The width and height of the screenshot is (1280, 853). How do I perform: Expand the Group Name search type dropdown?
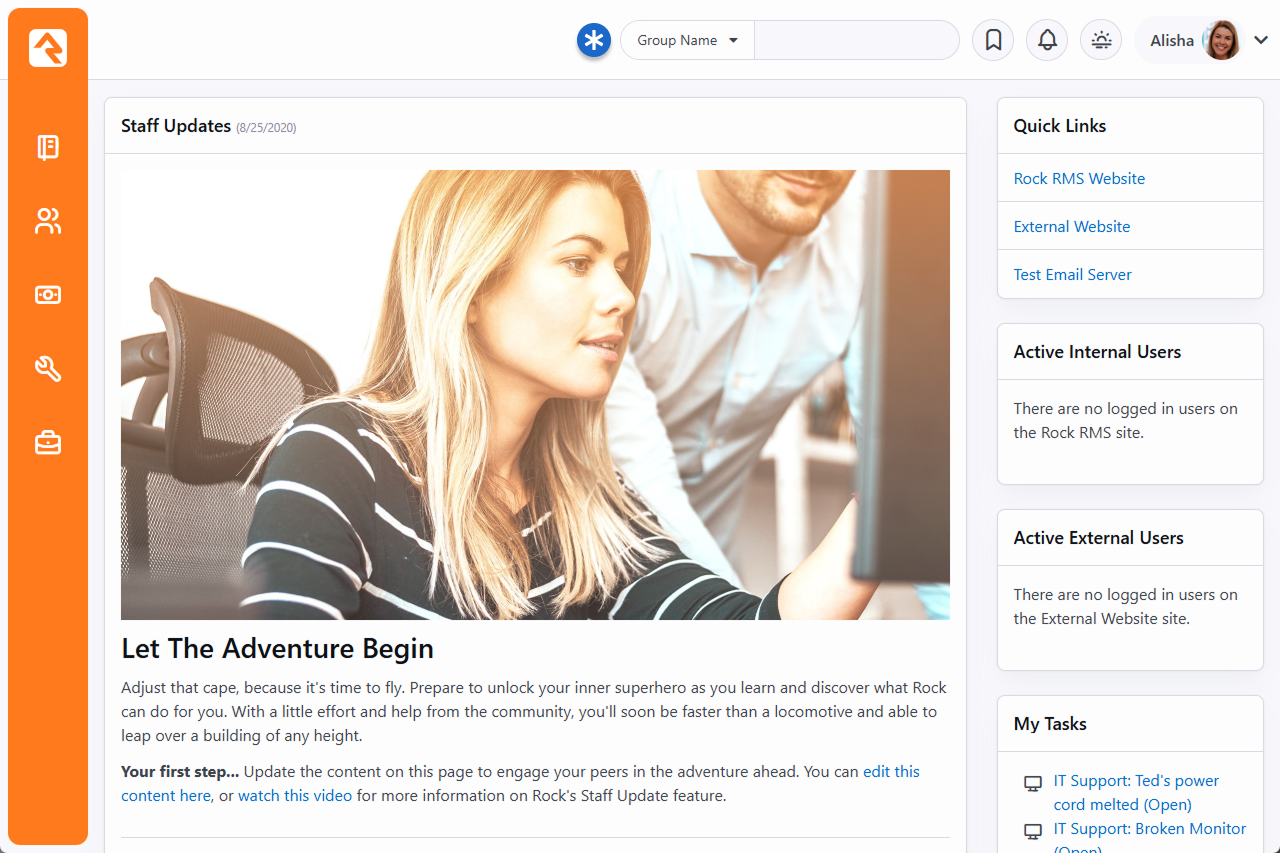click(x=688, y=41)
